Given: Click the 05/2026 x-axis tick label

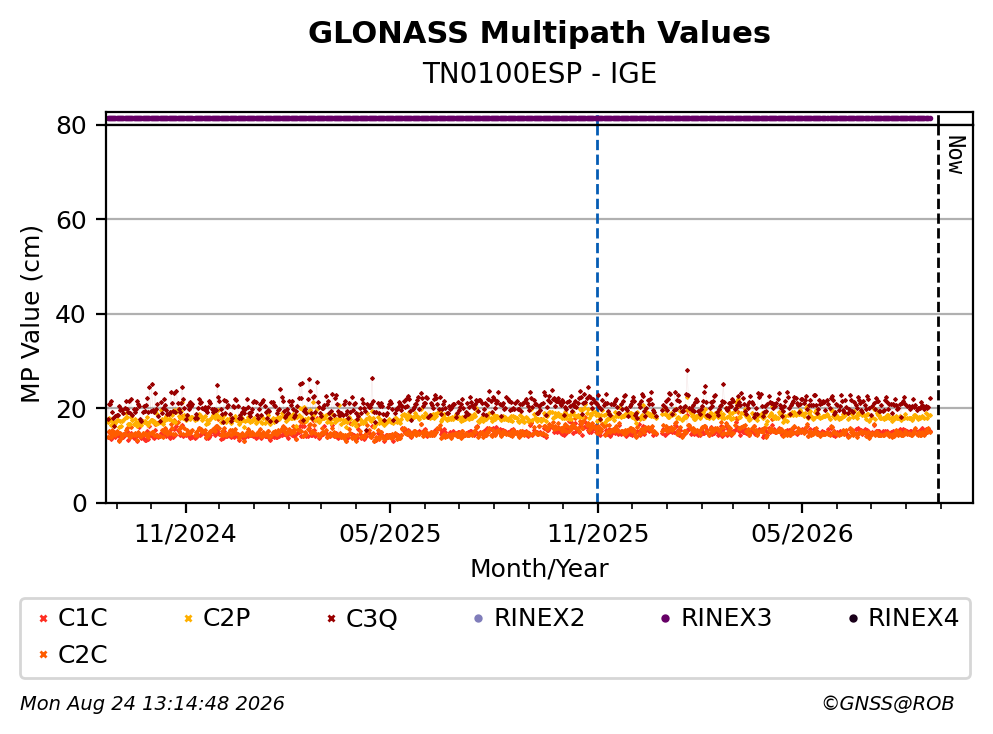Looking at the screenshot, I should (802, 534).
